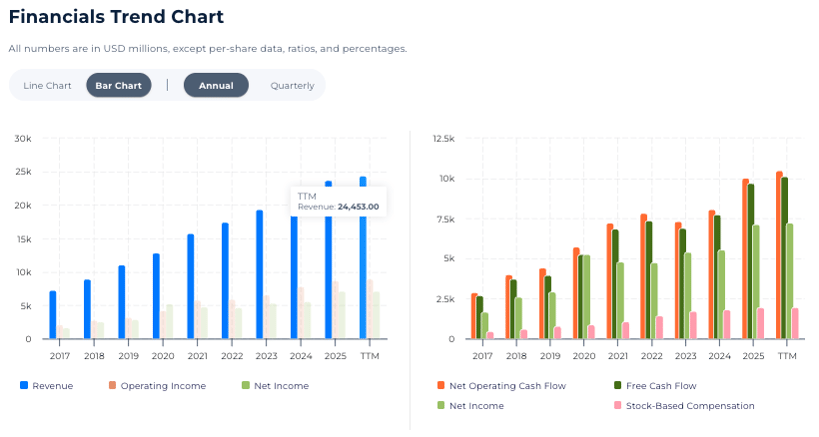Select the Bar Chart toggle
This screenshot has height=437, width=819.
[118, 85]
